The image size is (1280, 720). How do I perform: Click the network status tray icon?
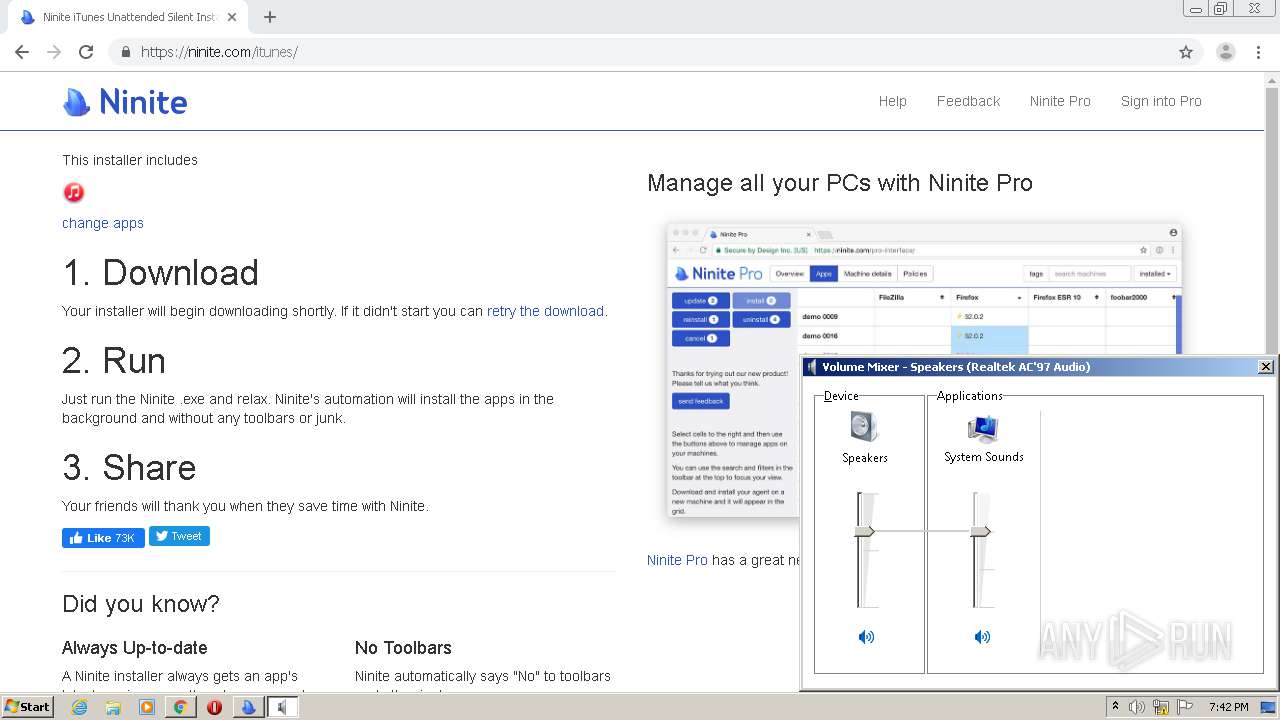[1161, 707]
